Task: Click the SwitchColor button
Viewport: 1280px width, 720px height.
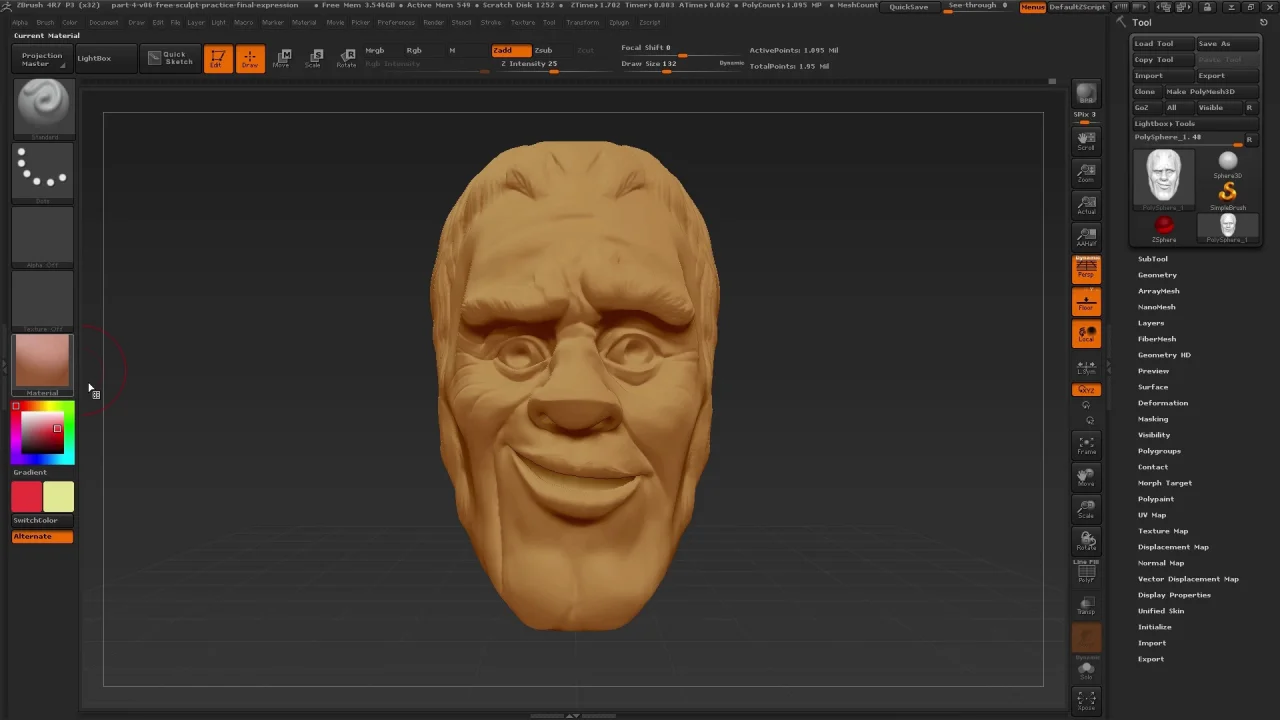Action: (x=43, y=520)
